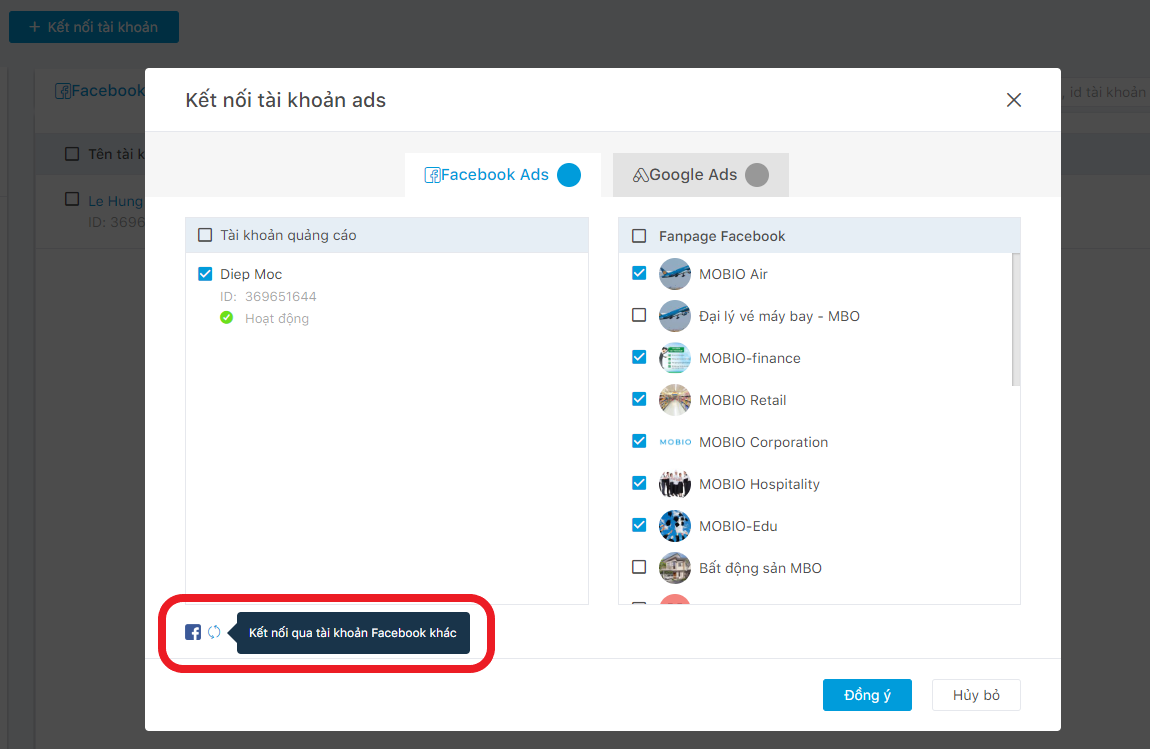
Task: Click the MOBIO Corporation label
Action: point(763,442)
